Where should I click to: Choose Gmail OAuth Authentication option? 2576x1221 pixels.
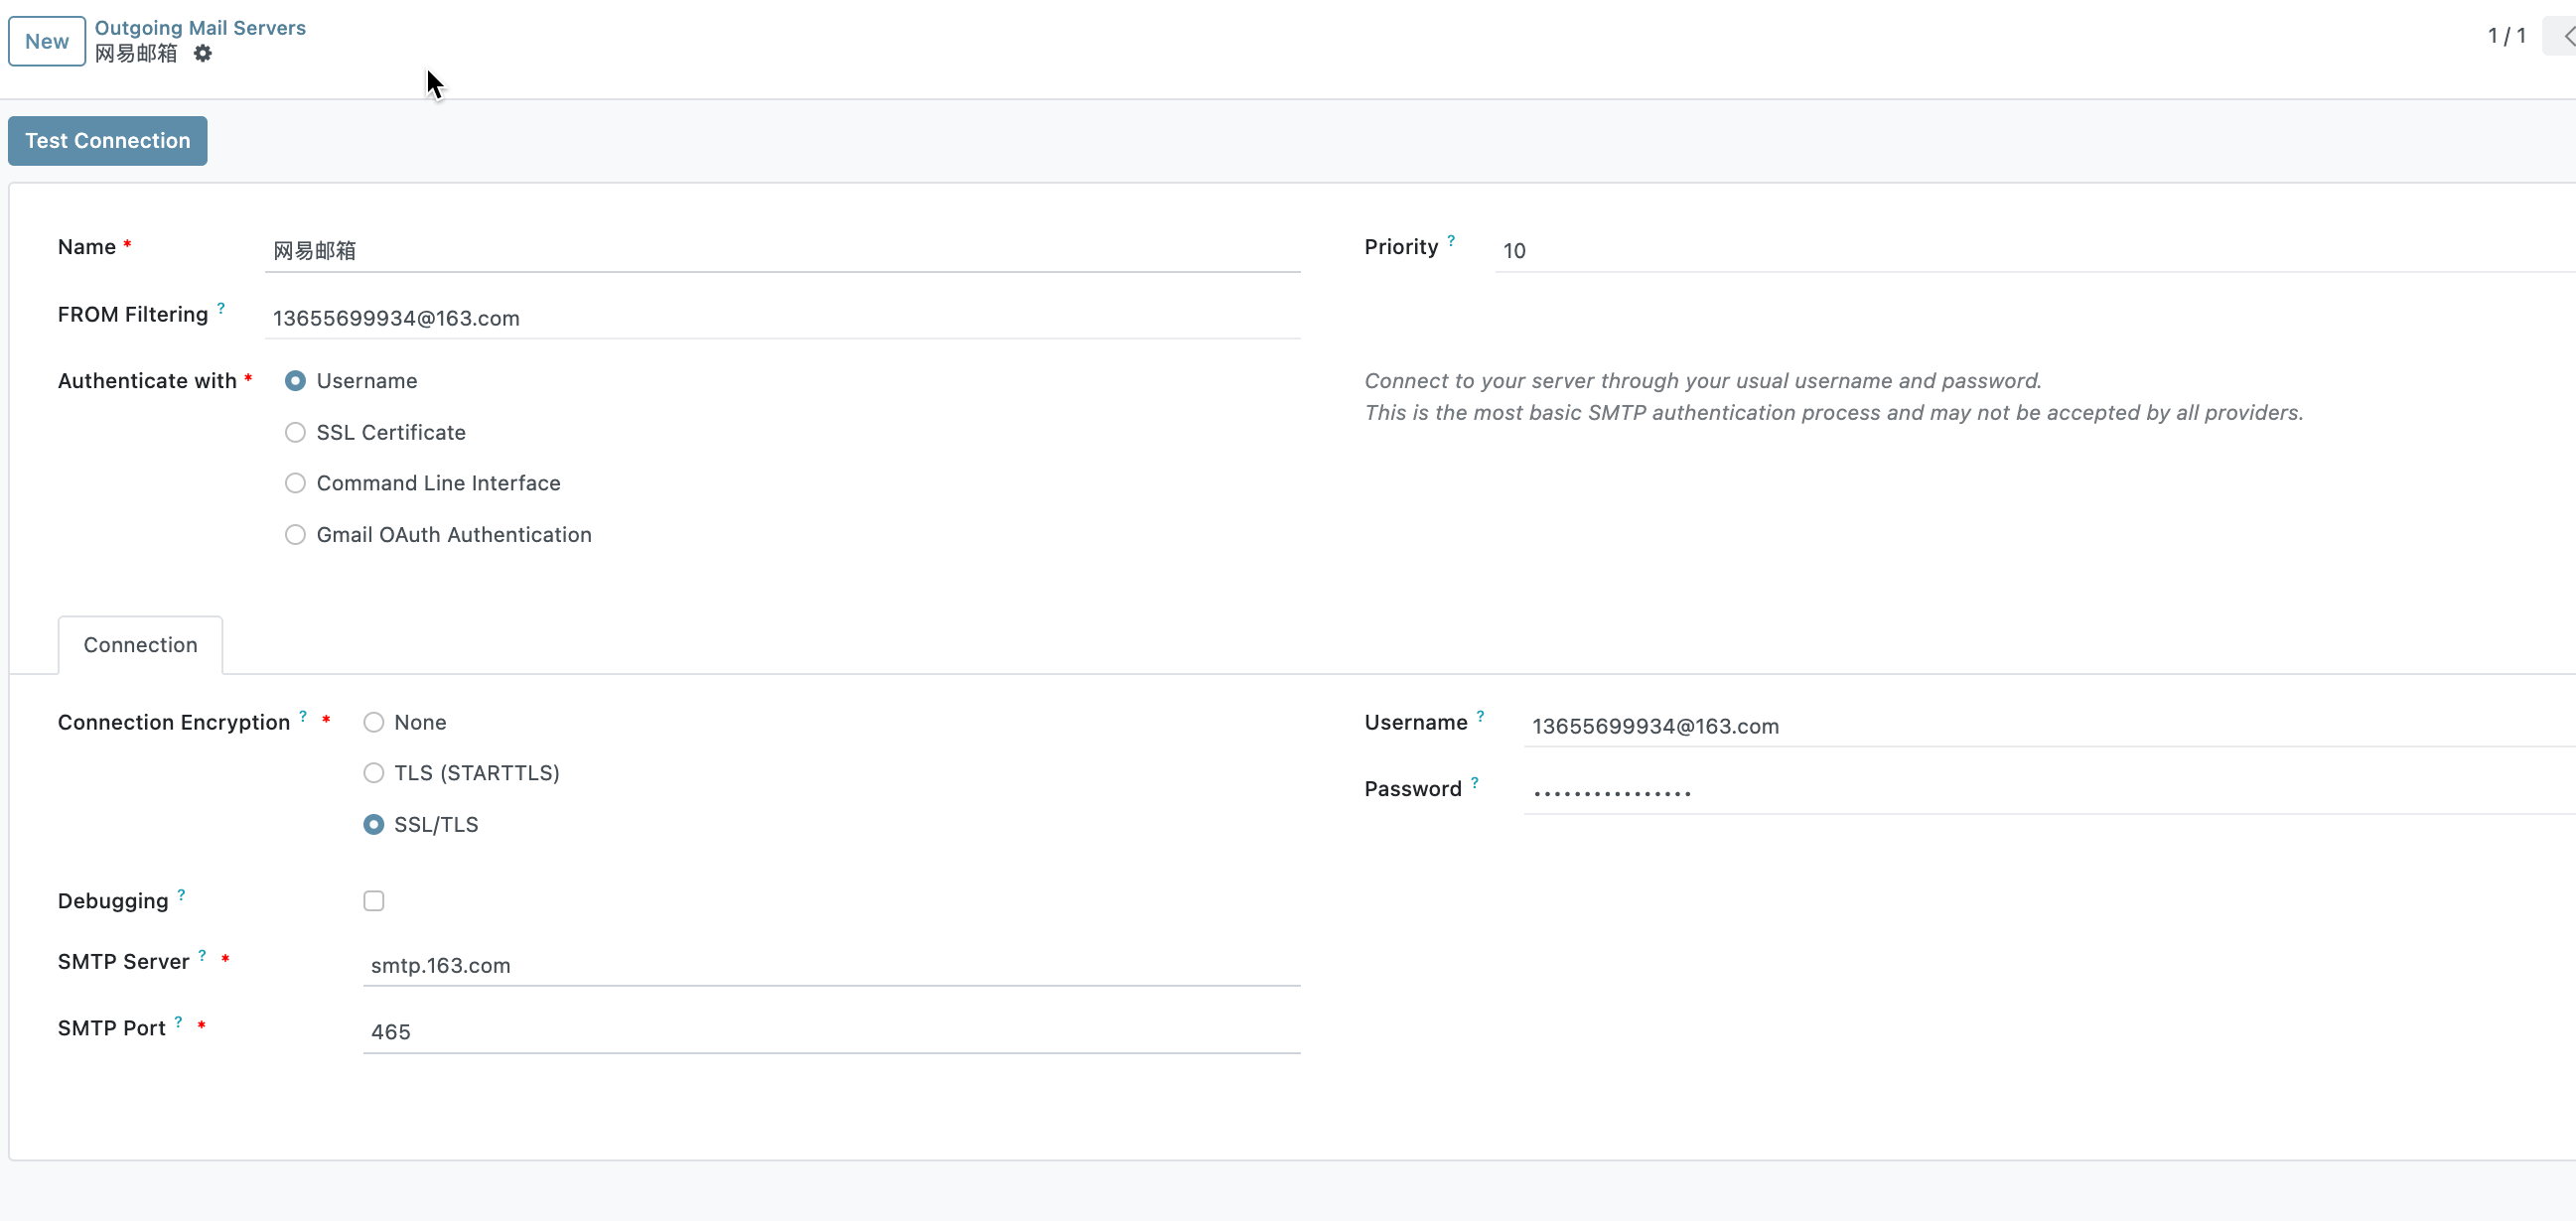click(x=295, y=535)
